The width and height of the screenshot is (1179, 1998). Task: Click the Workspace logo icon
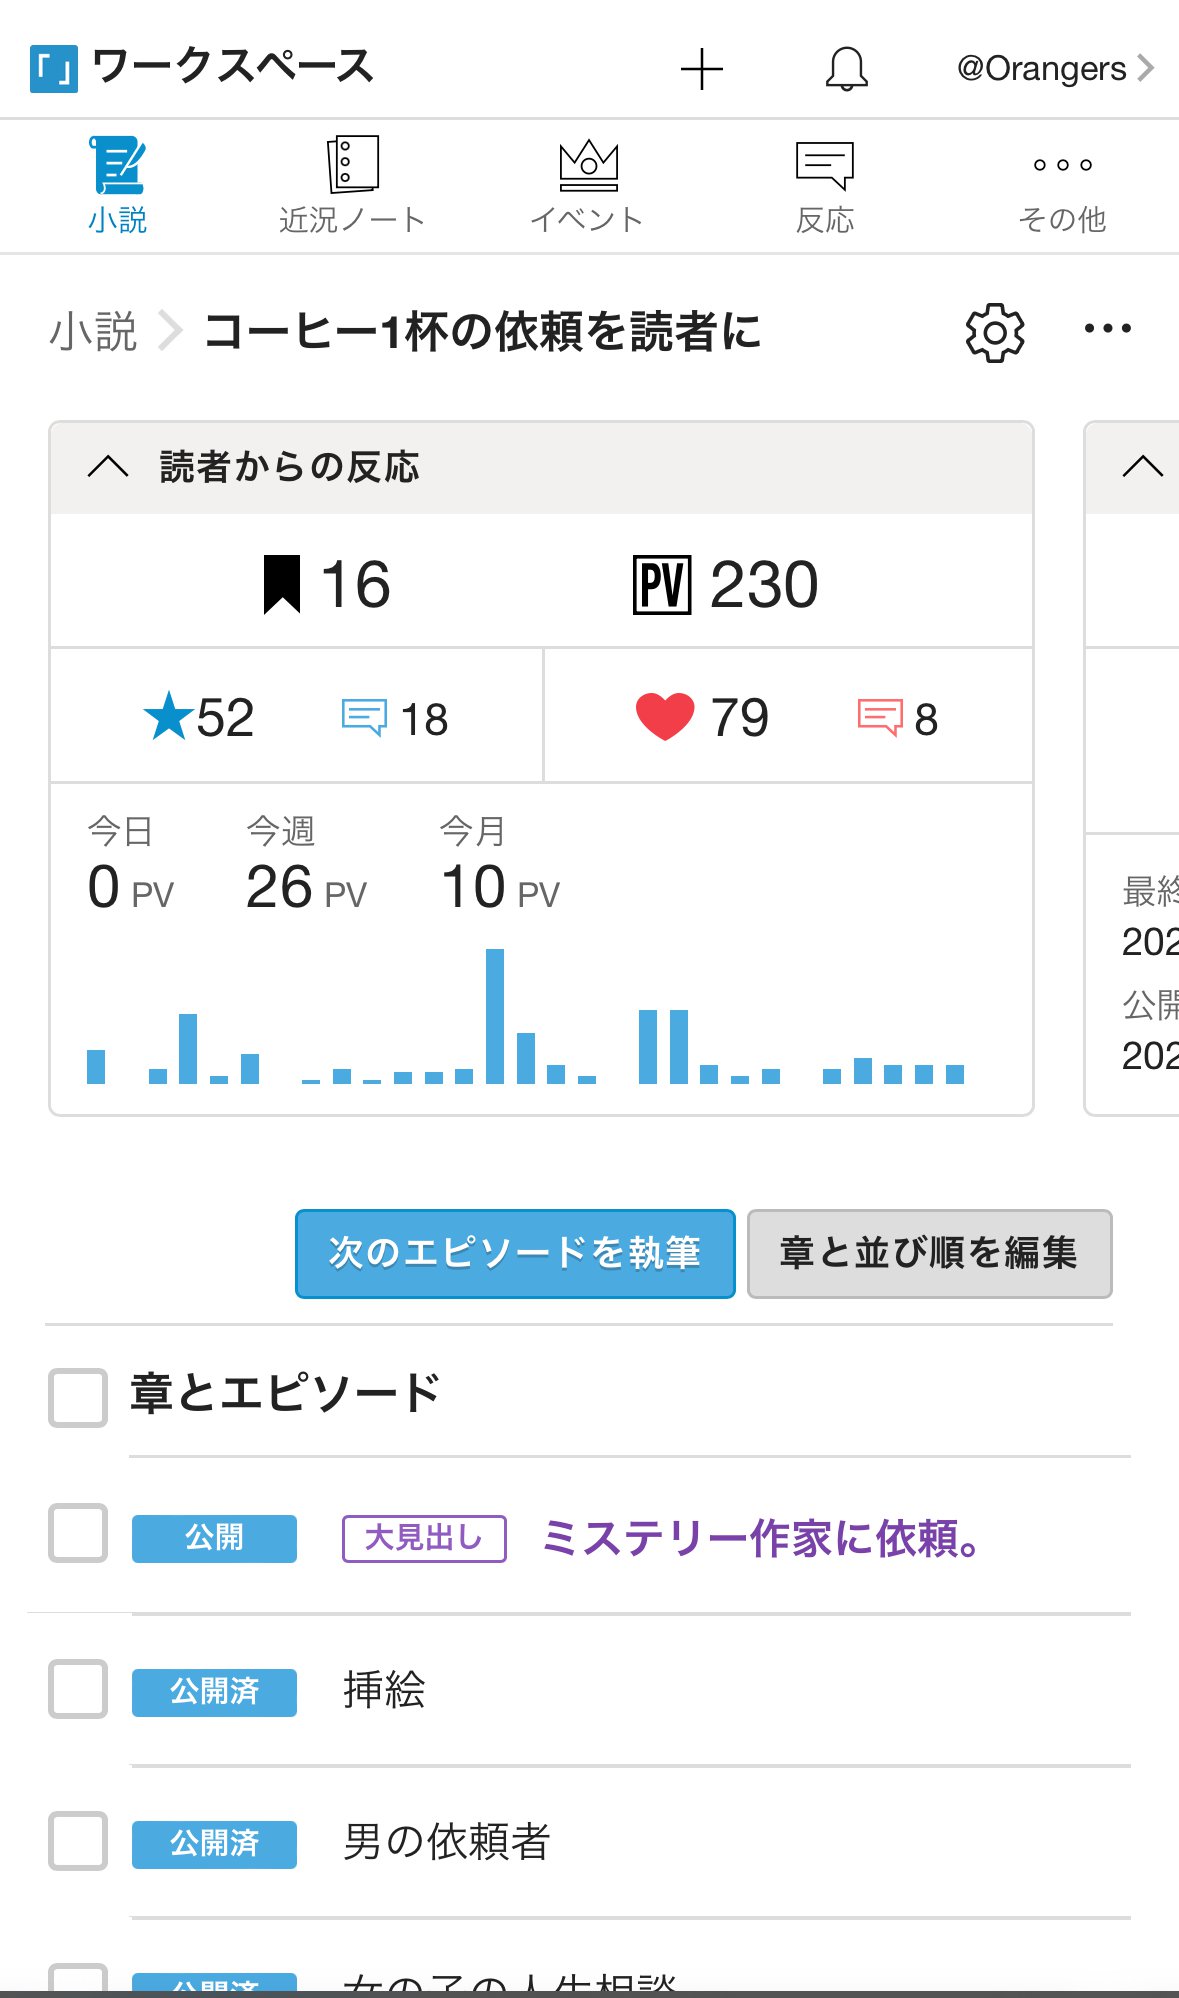(x=54, y=69)
